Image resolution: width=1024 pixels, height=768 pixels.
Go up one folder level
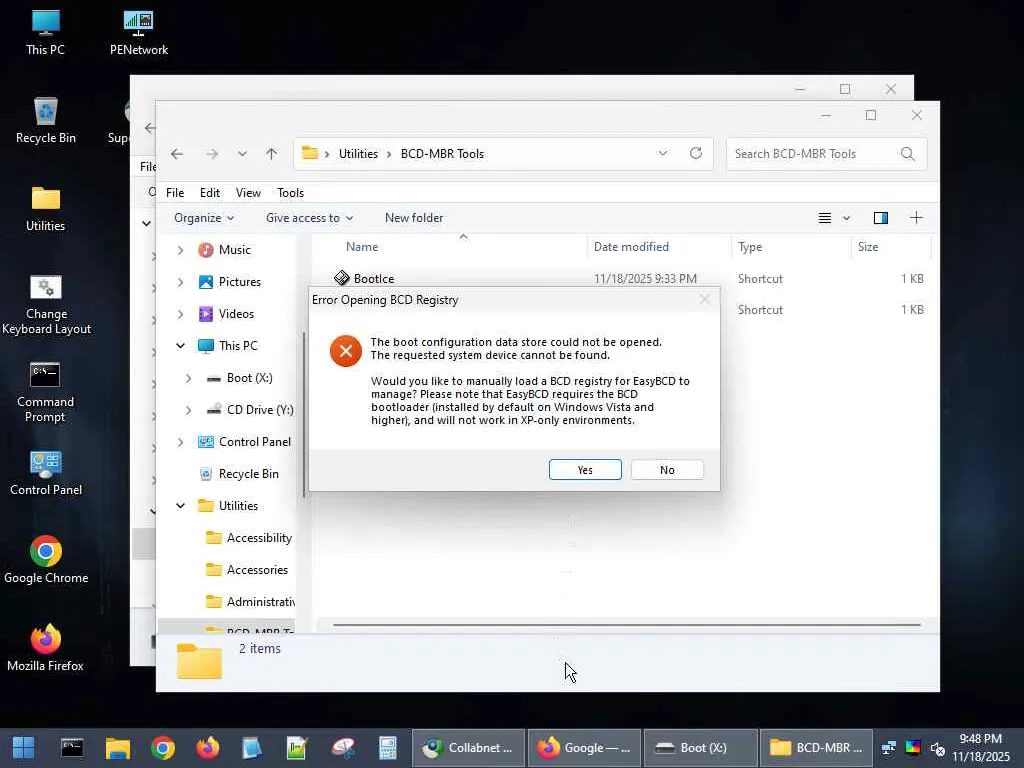tap(272, 153)
